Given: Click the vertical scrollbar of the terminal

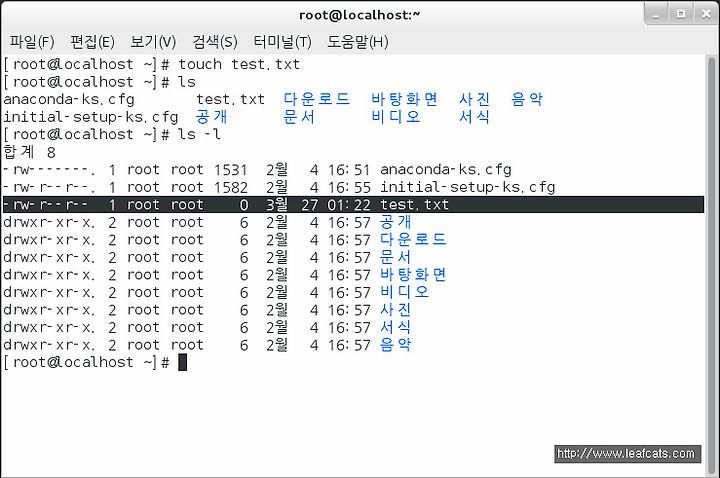Looking at the screenshot, I should [711, 264].
